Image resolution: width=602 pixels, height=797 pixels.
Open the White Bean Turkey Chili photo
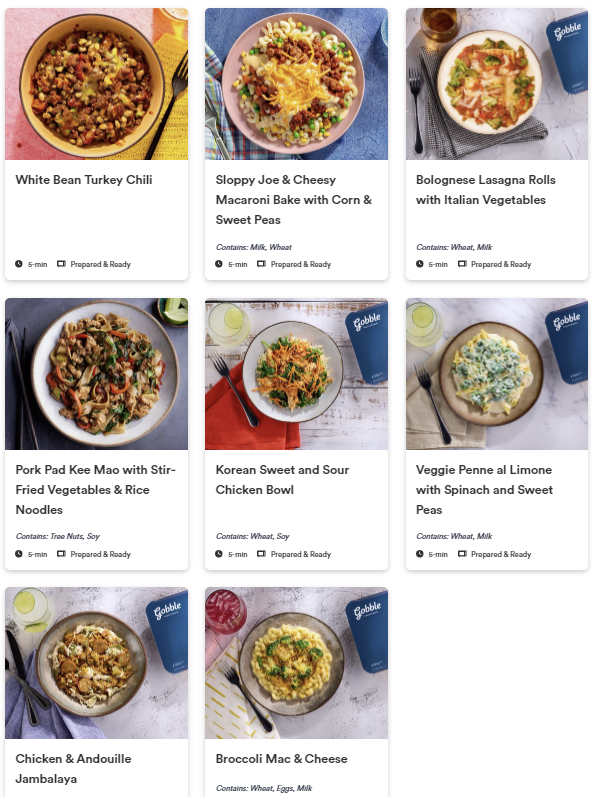[x=96, y=84]
